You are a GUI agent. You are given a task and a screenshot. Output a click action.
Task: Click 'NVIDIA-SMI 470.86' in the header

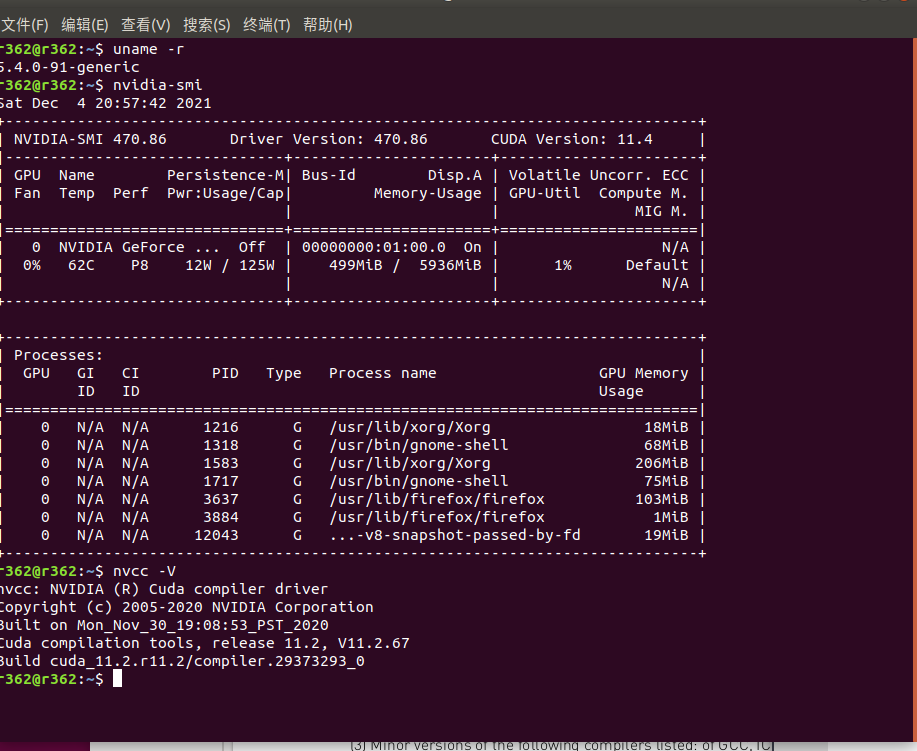pyautogui.click(x=90, y=139)
